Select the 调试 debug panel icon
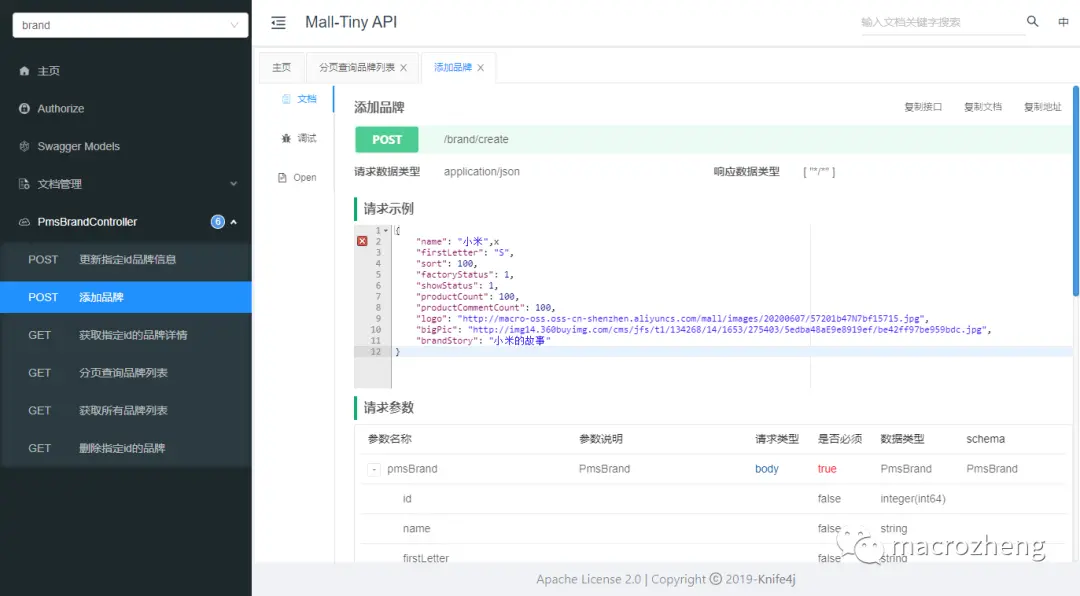Image resolution: width=1080 pixels, height=596 pixels. (x=290, y=137)
